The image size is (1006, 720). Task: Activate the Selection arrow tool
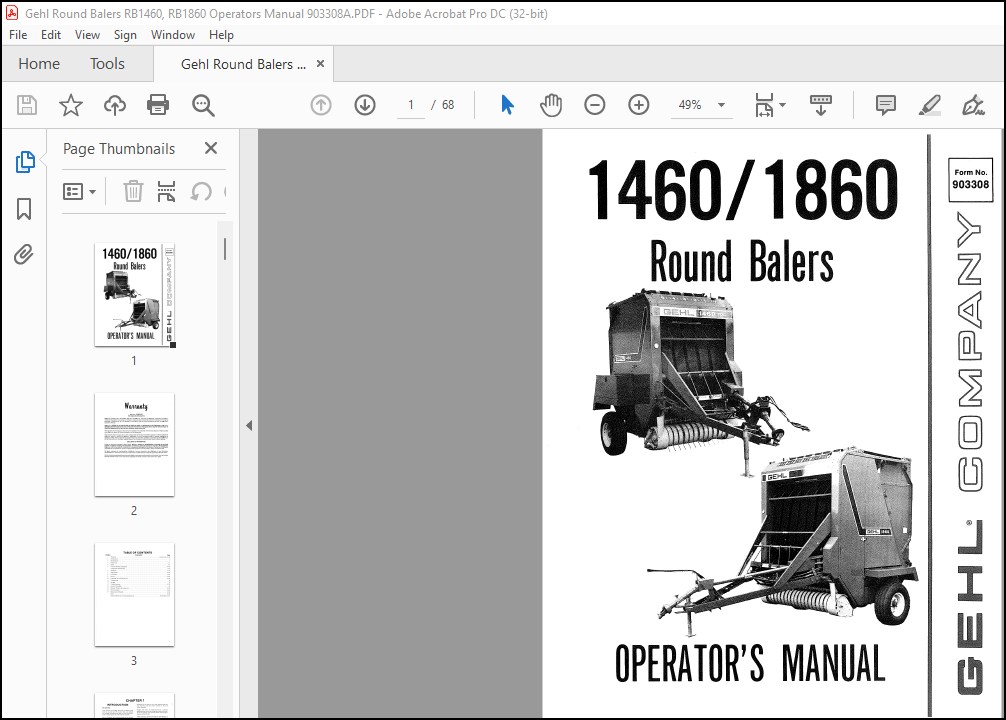(507, 105)
